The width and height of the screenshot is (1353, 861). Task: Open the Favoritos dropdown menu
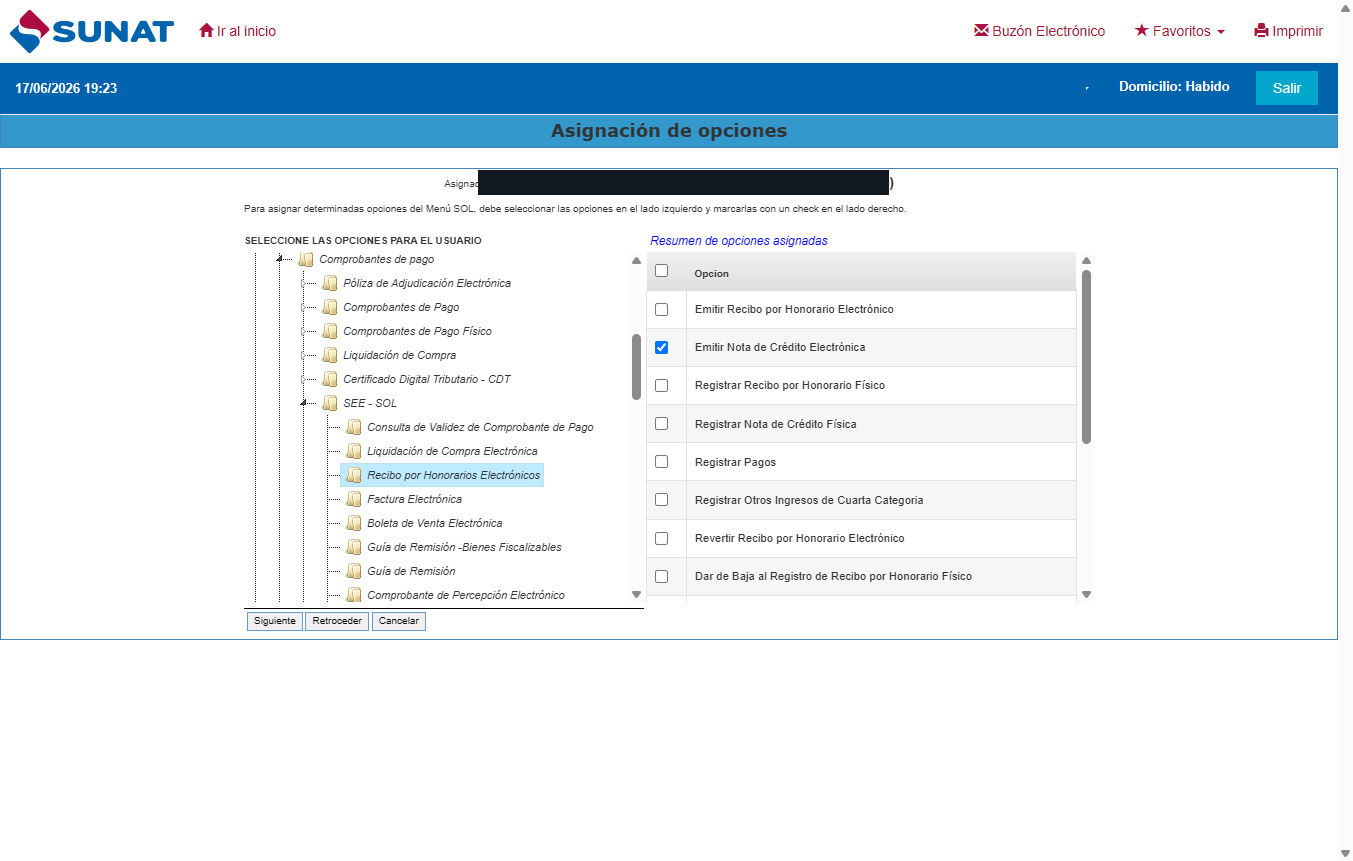pos(1180,31)
